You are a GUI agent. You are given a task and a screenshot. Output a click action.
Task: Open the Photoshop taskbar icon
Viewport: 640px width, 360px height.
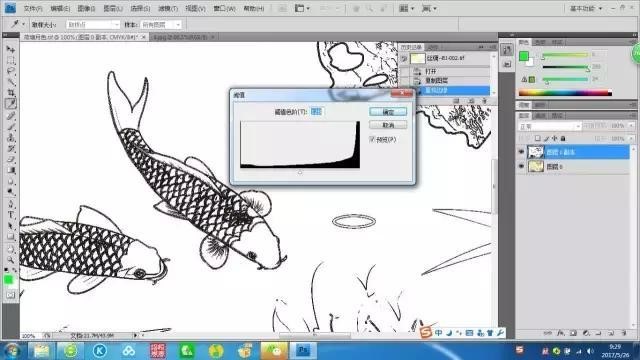(x=303, y=351)
